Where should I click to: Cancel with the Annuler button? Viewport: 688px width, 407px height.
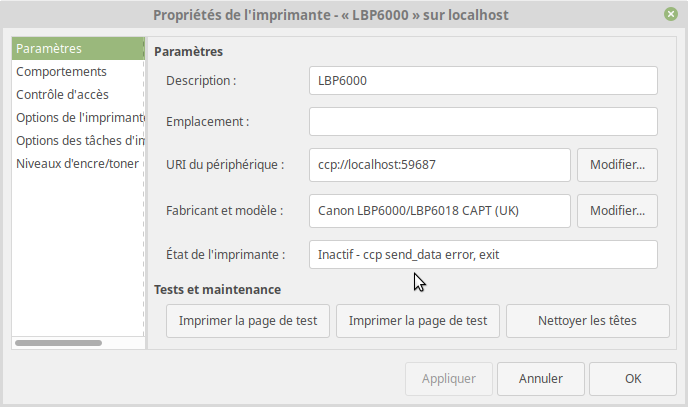click(538, 379)
